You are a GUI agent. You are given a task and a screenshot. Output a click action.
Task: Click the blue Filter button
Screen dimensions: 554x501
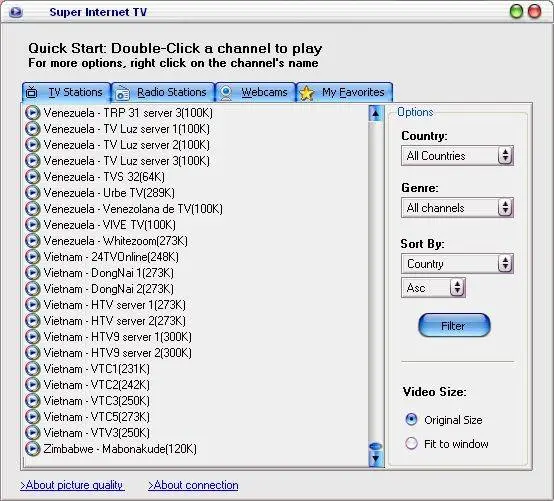point(454,325)
